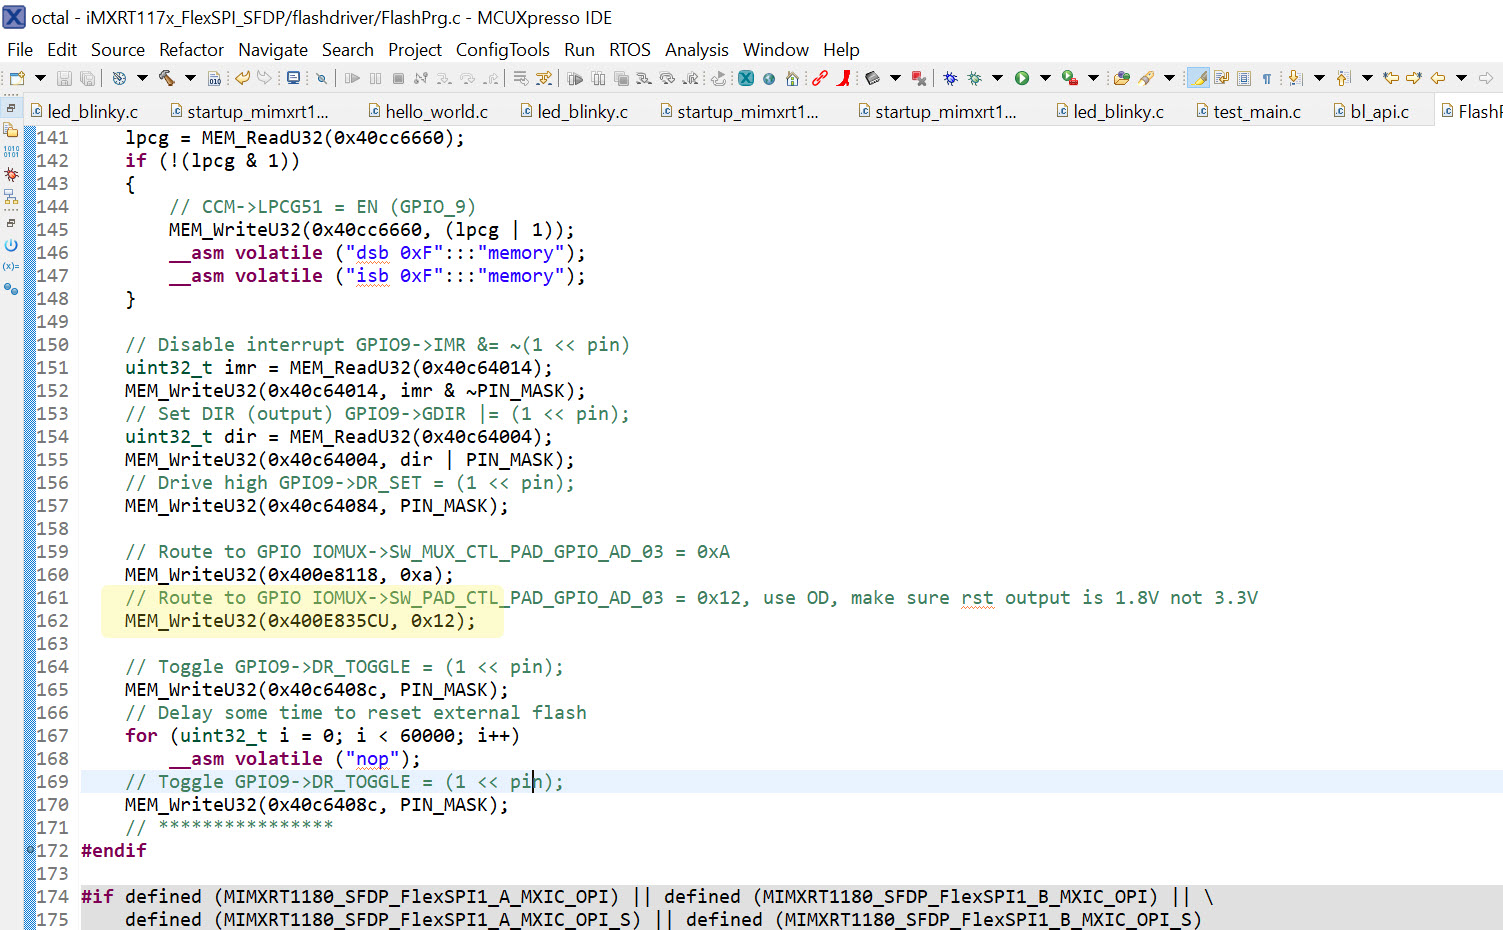This screenshot has height=930, width=1503.
Task: Build the project using the hammer icon
Action: (x=168, y=78)
